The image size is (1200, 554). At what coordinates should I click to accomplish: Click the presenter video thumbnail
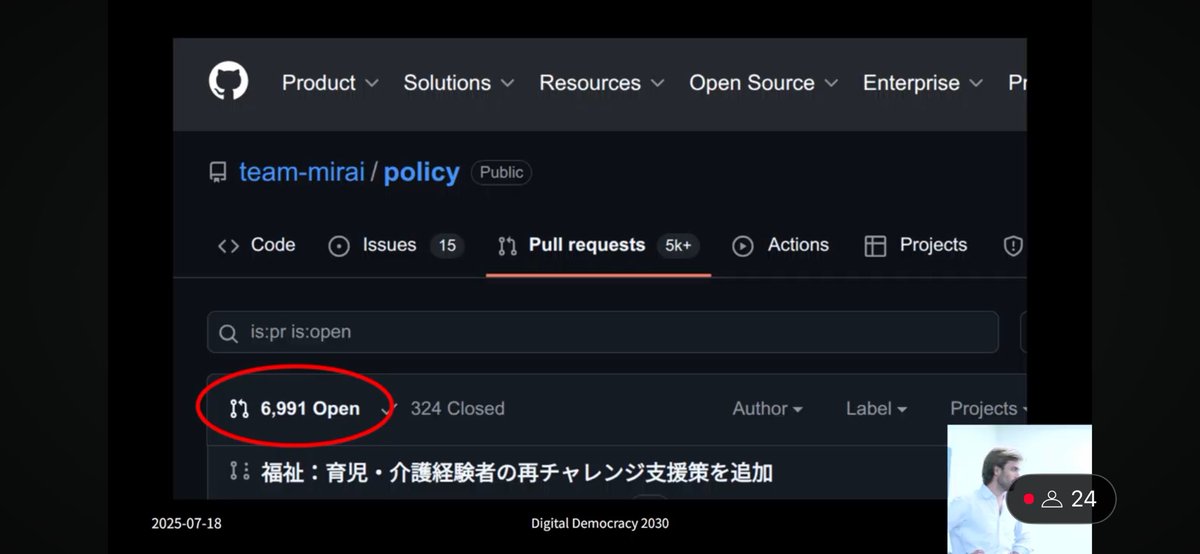1019,489
